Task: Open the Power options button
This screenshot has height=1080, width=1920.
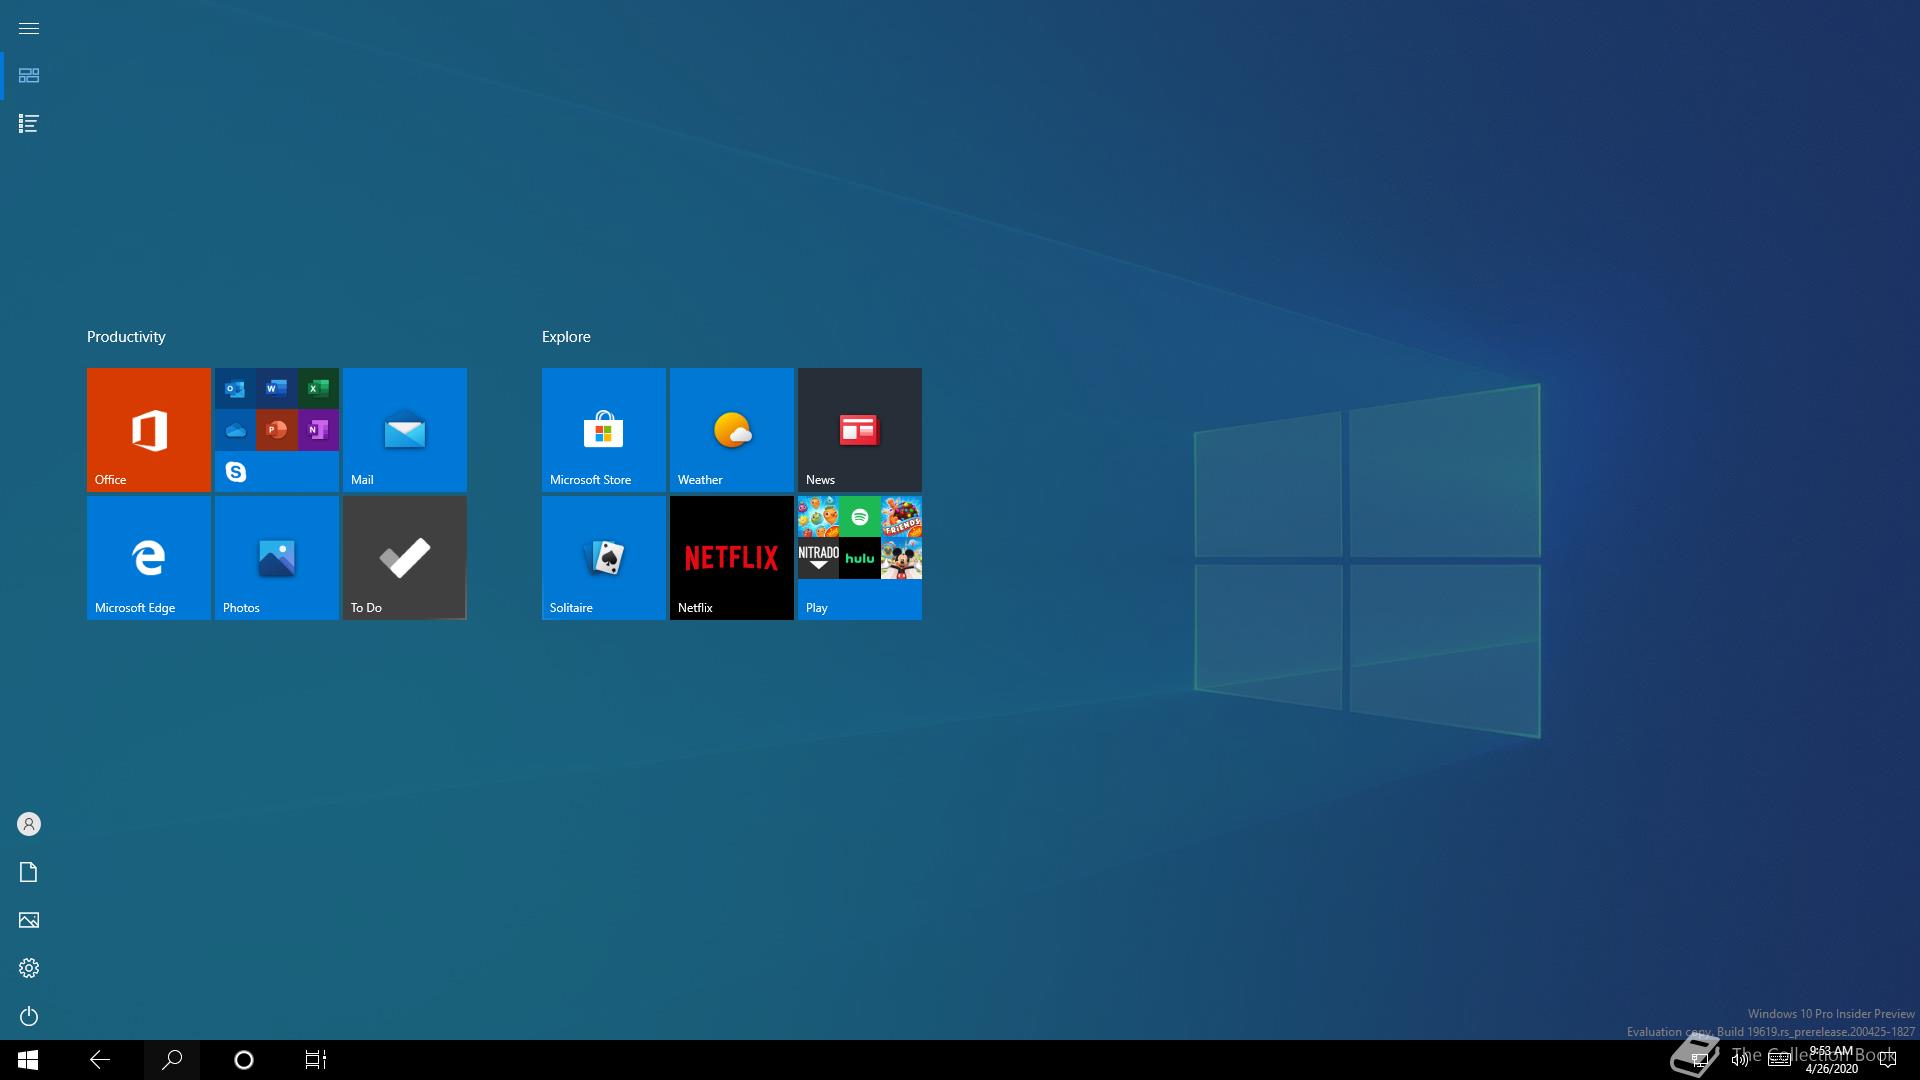Action: click(29, 1016)
